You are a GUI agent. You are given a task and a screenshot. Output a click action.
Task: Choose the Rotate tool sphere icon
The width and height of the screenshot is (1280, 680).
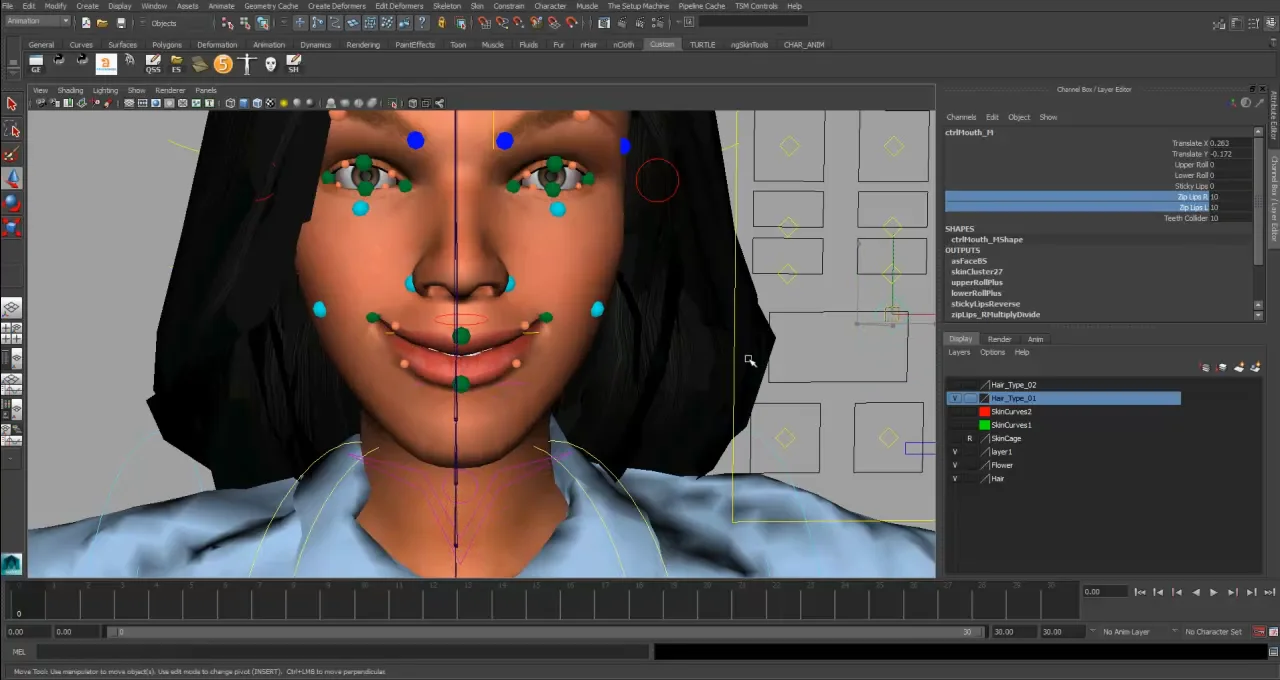pos(12,203)
